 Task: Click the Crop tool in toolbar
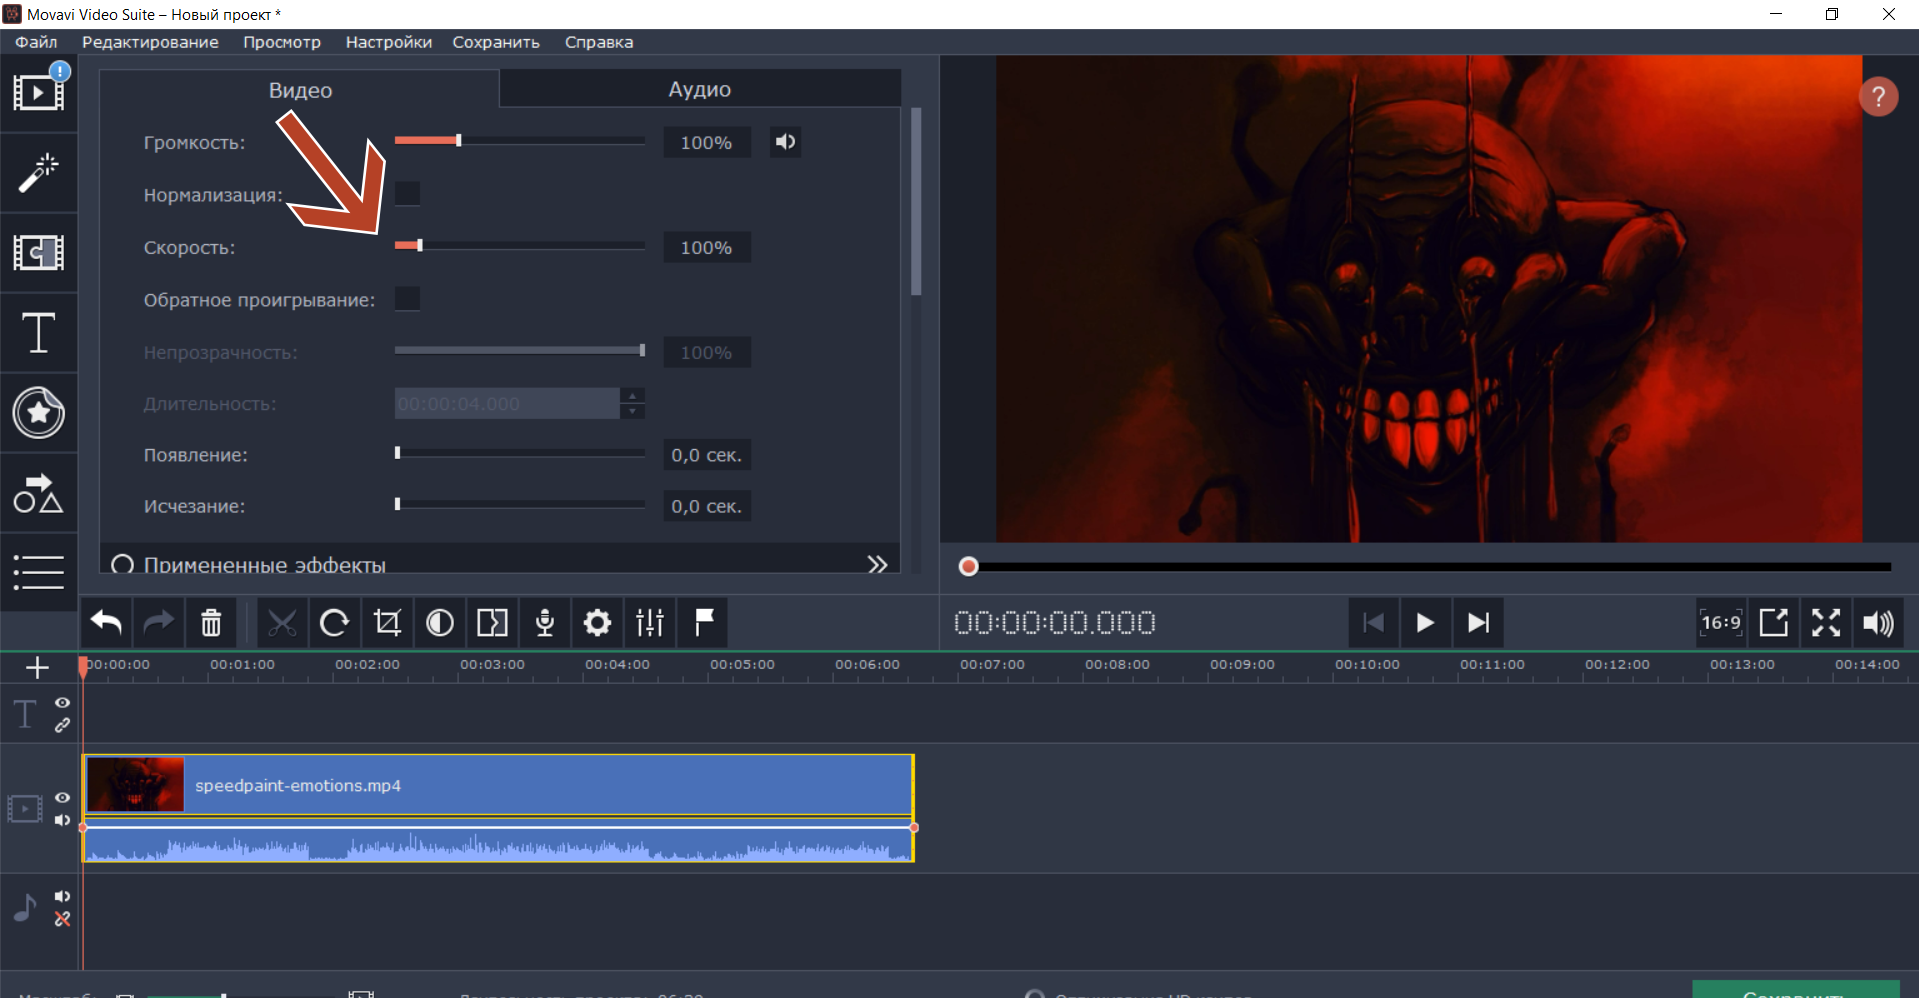click(387, 623)
